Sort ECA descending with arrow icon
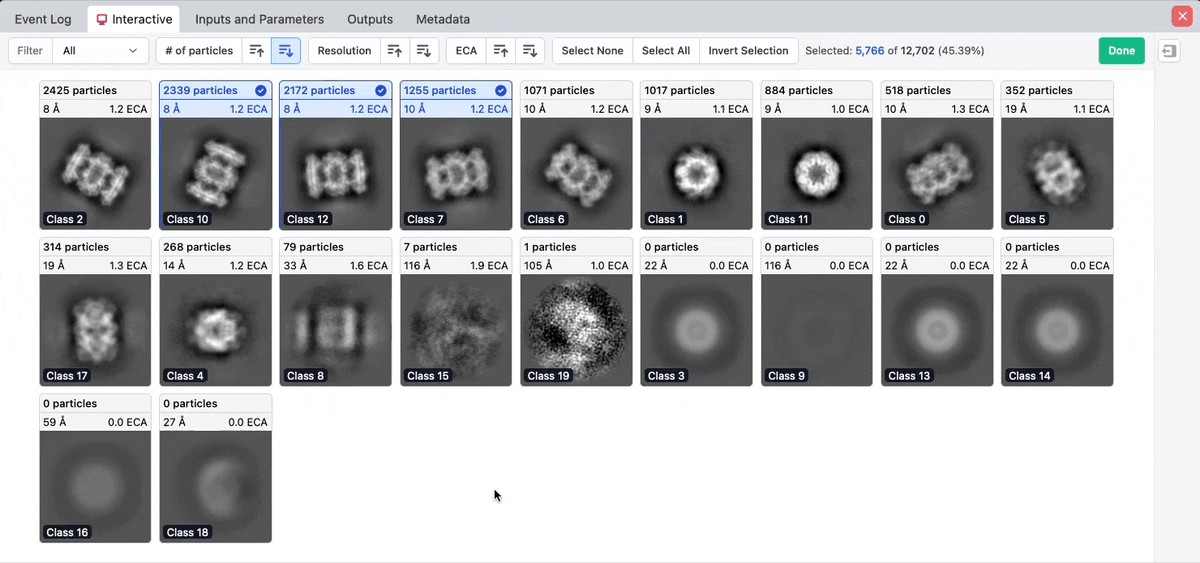 [531, 51]
